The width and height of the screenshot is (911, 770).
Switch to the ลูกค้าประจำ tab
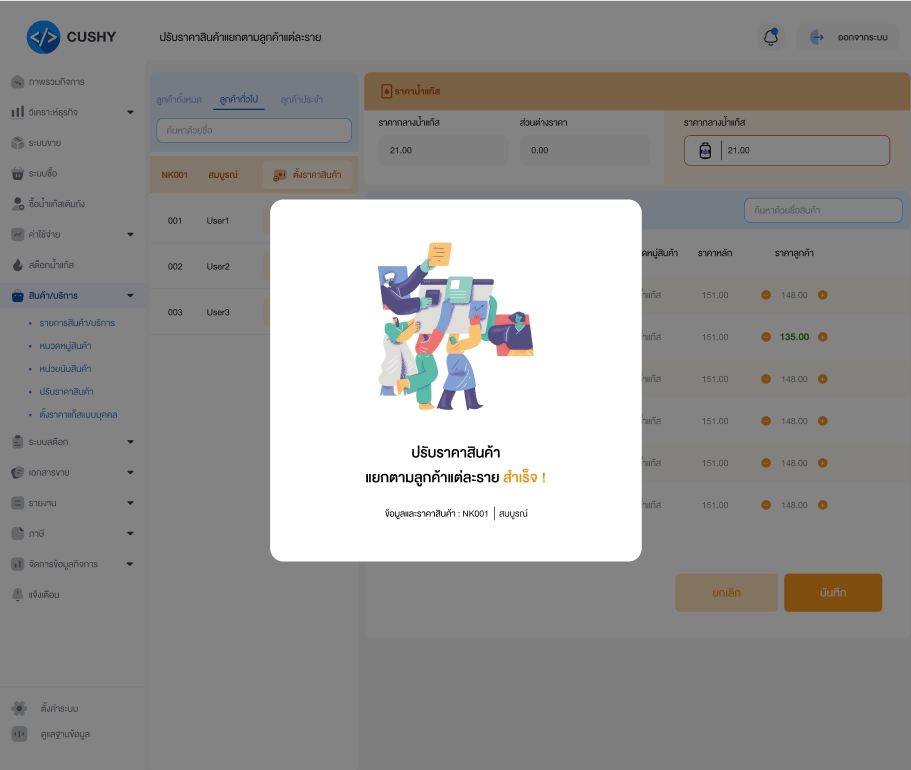coord(302,99)
